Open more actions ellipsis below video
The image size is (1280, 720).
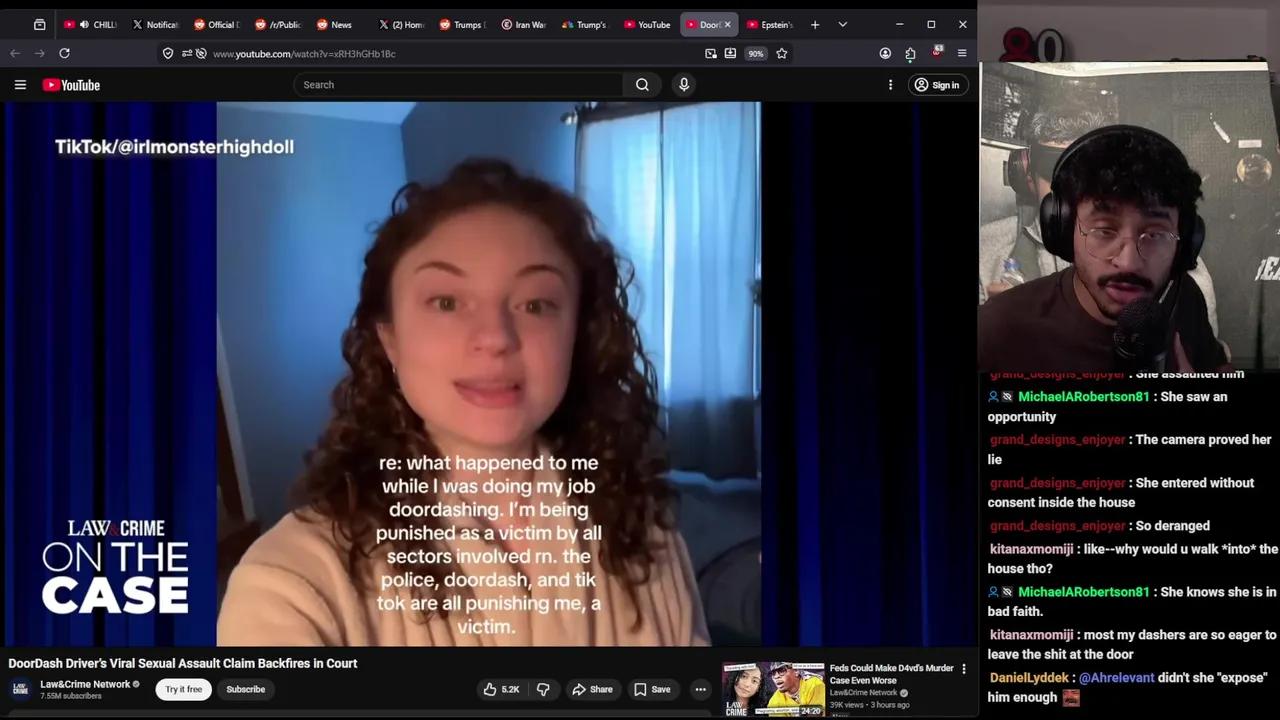[700, 689]
